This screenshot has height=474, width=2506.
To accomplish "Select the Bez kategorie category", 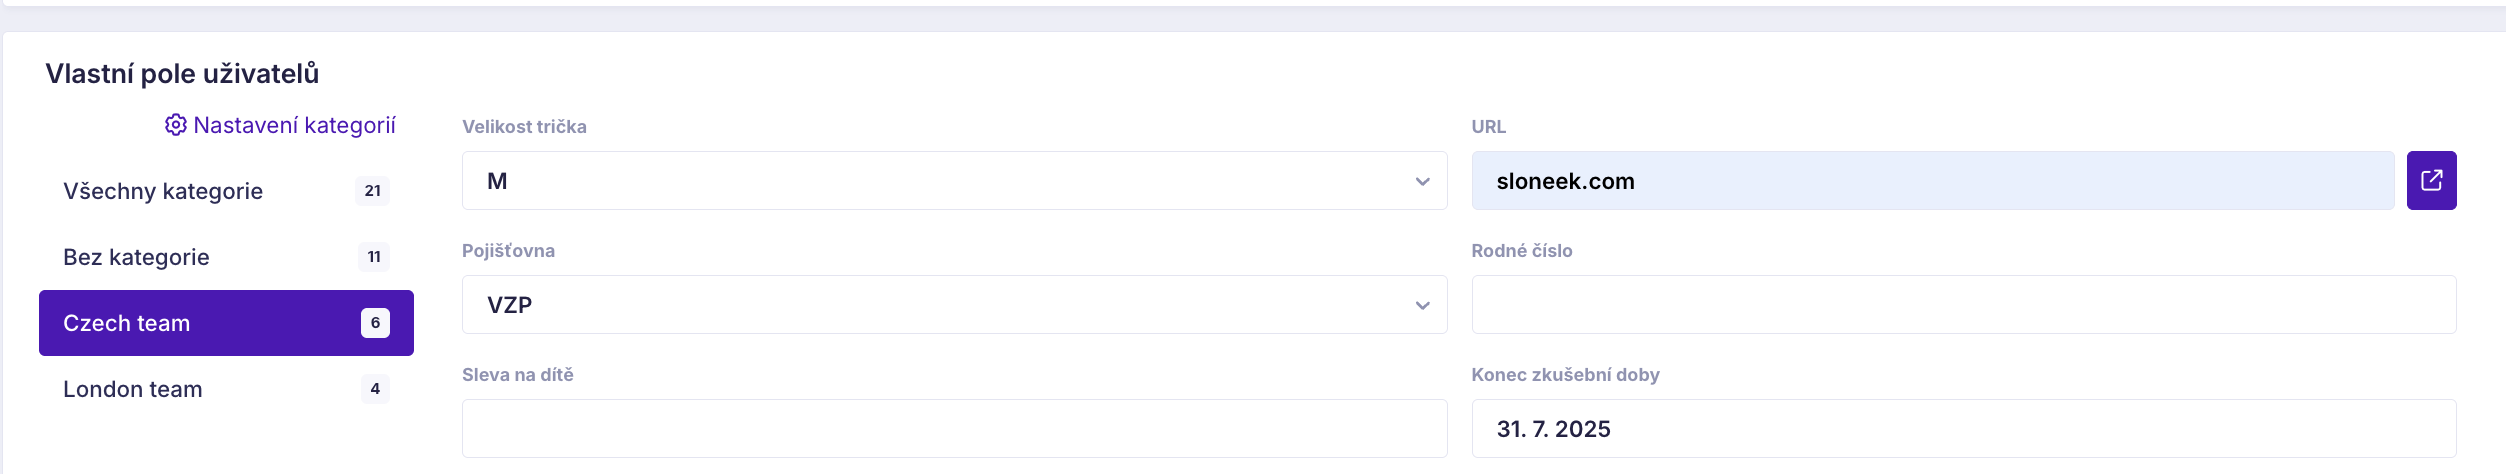I will 137,257.
